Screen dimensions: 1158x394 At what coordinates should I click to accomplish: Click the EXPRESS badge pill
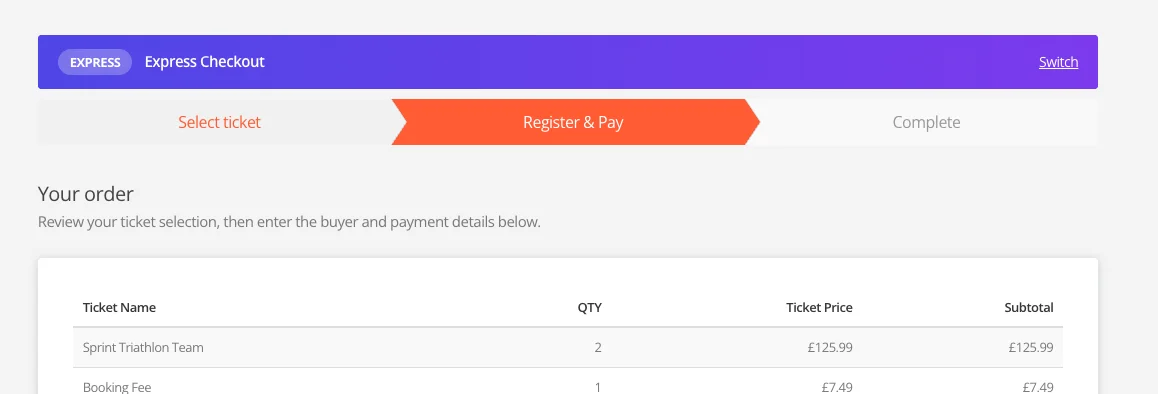pyautogui.click(x=95, y=62)
